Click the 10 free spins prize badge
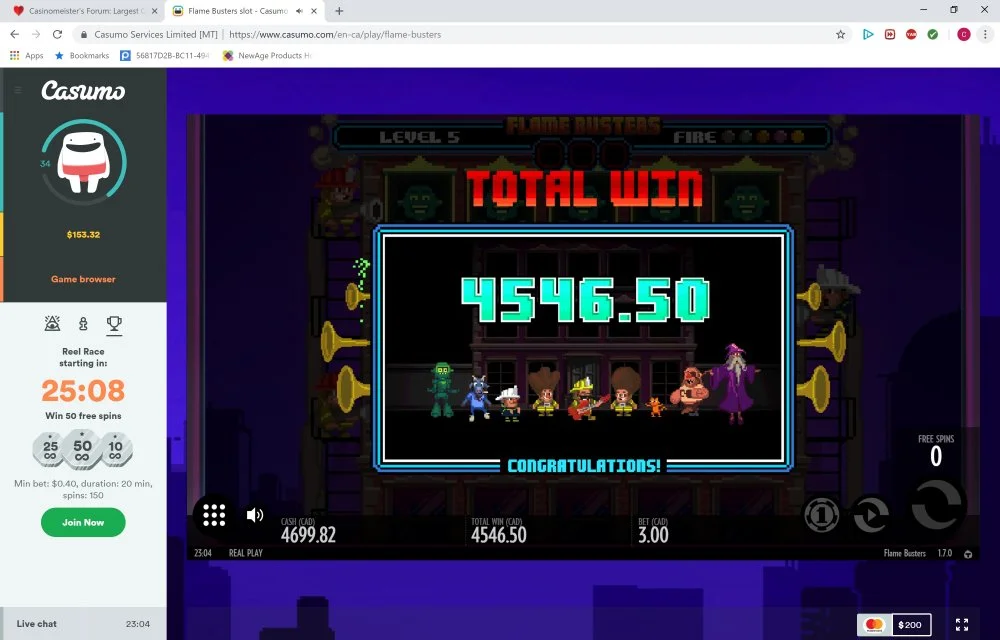The image size is (1000, 640). click(x=116, y=450)
